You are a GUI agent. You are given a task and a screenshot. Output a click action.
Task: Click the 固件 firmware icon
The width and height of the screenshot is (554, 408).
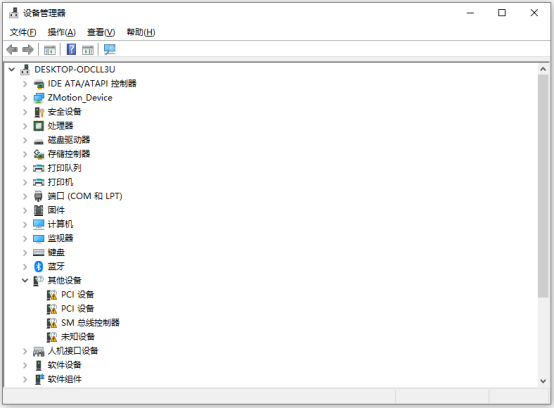(39, 210)
